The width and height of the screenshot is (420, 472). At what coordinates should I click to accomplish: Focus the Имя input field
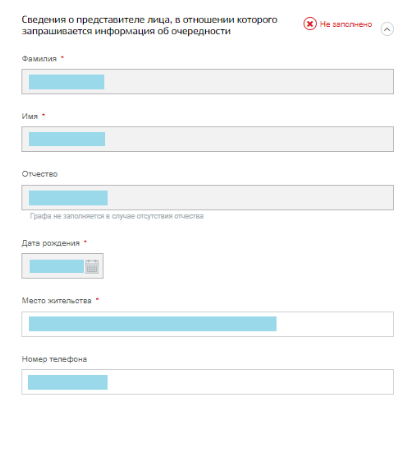[207, 139]
